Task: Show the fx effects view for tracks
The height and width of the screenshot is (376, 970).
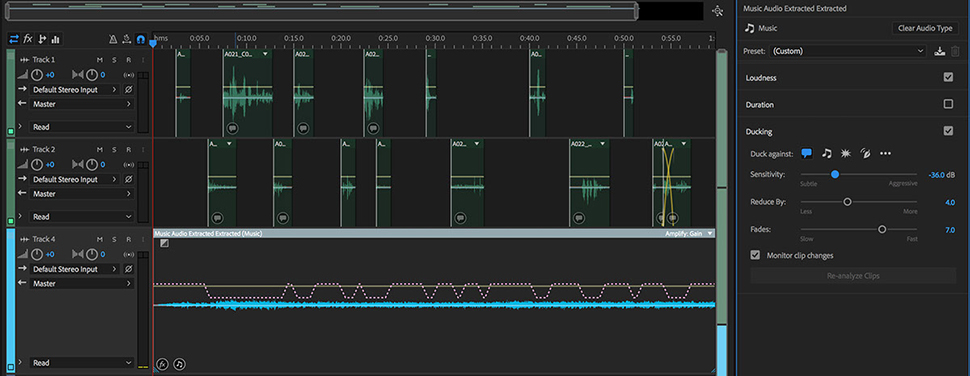Action: click(28, 39)
